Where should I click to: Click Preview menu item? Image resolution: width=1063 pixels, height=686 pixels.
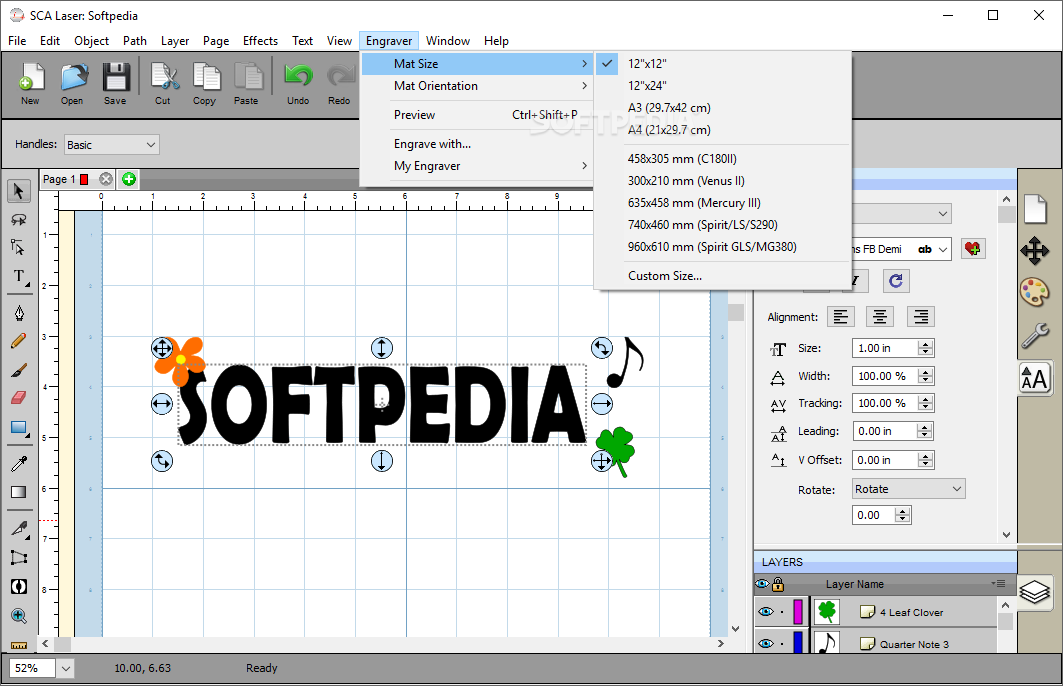click(477, 115)
